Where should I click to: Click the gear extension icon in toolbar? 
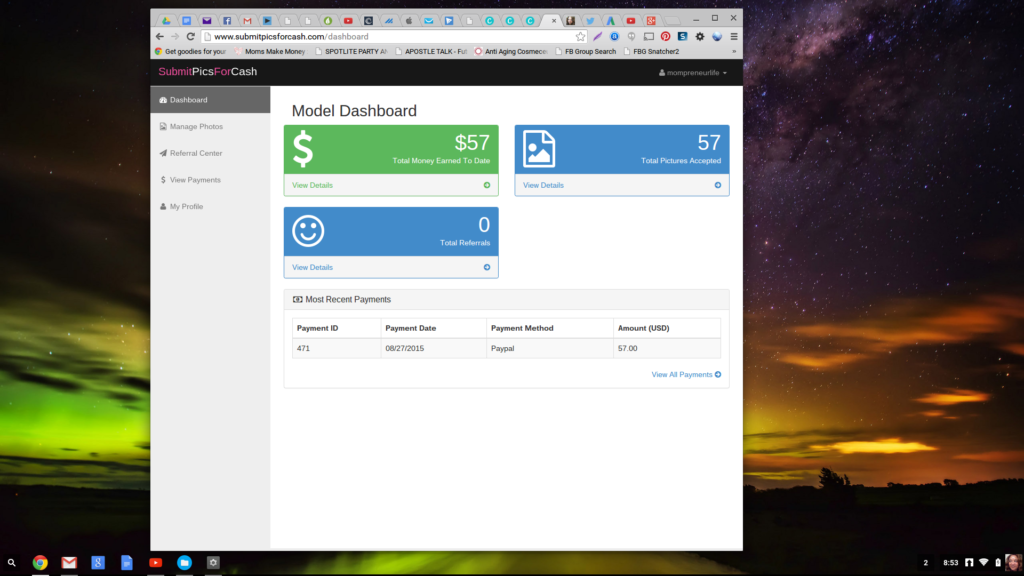click(x=700, y=37)
